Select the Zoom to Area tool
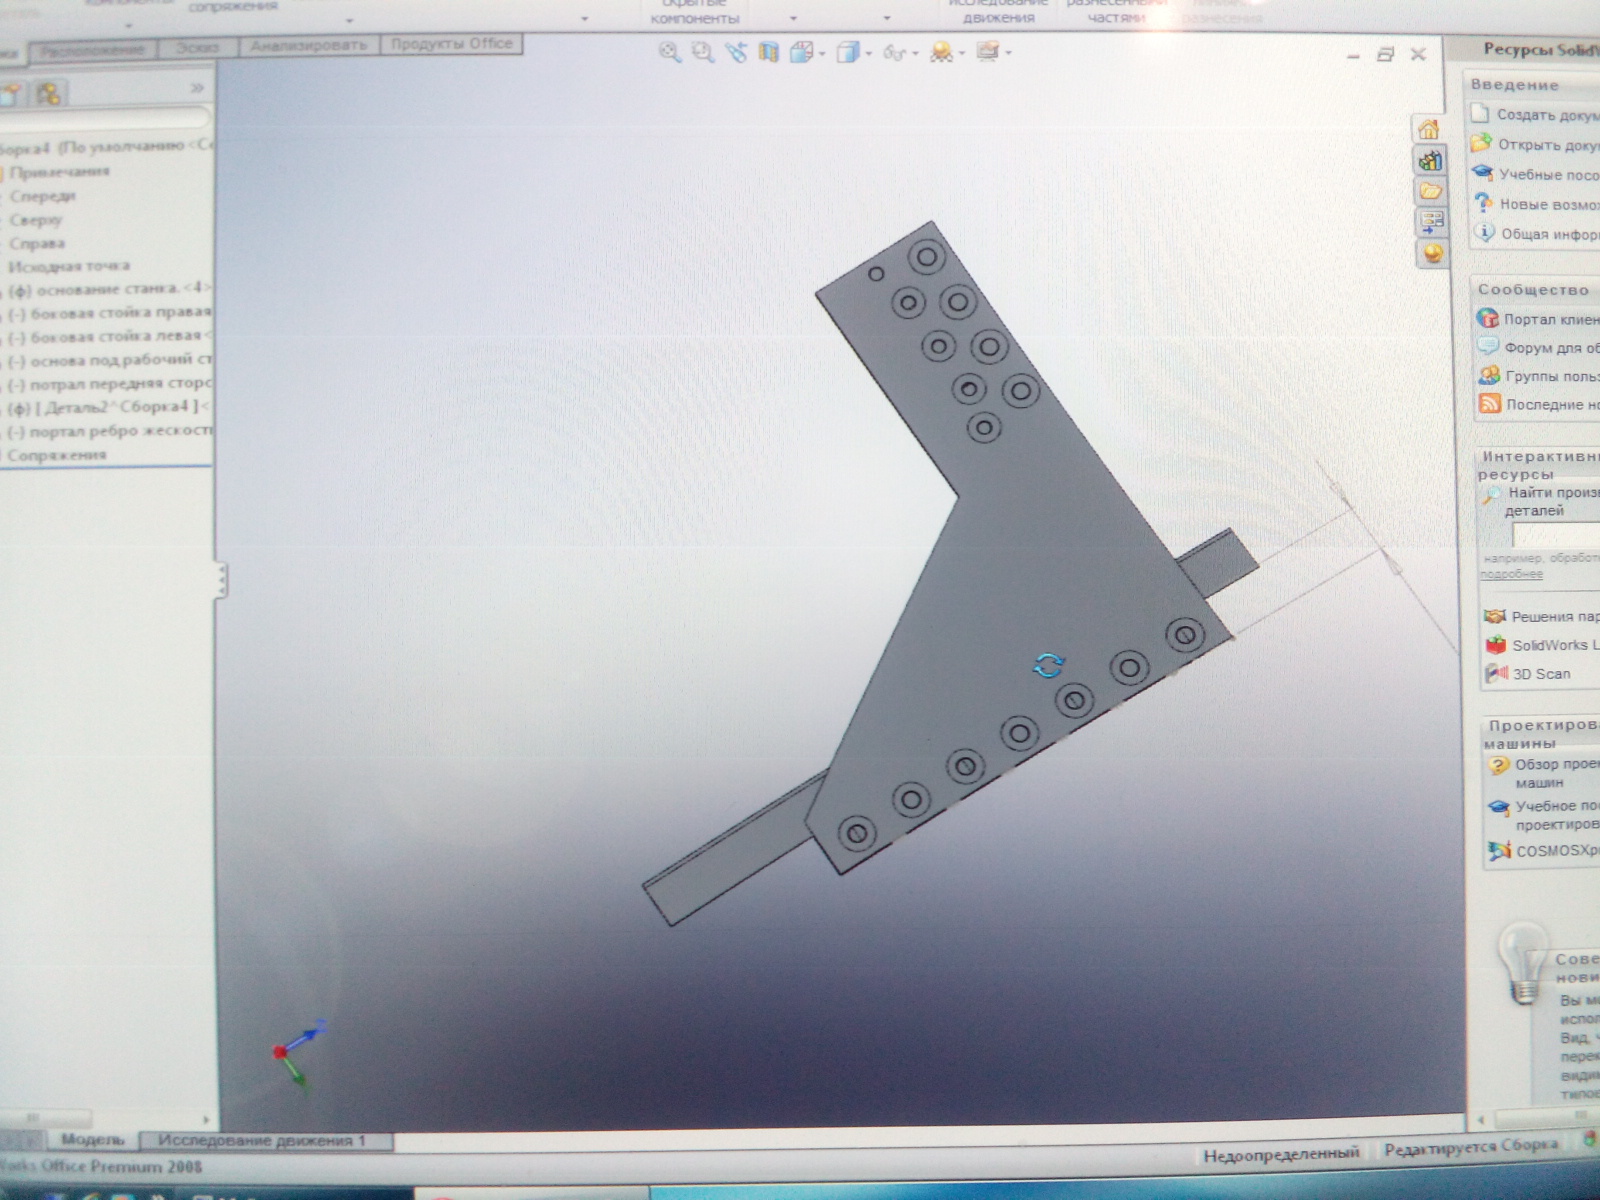 pos(703,53)
